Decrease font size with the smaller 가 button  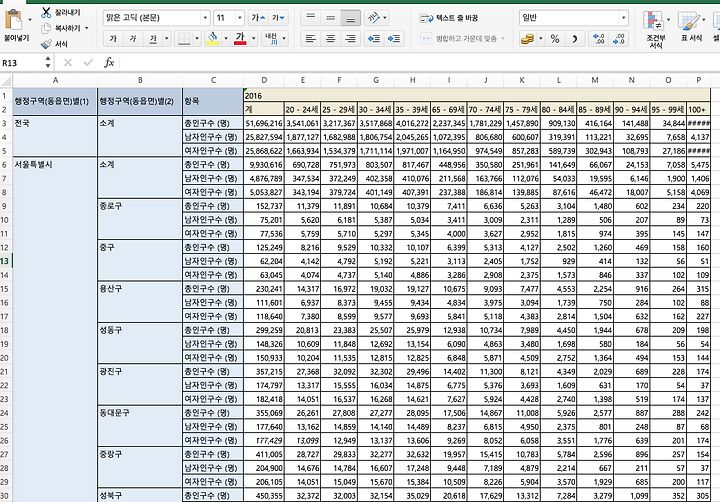[x=278, y=18]
